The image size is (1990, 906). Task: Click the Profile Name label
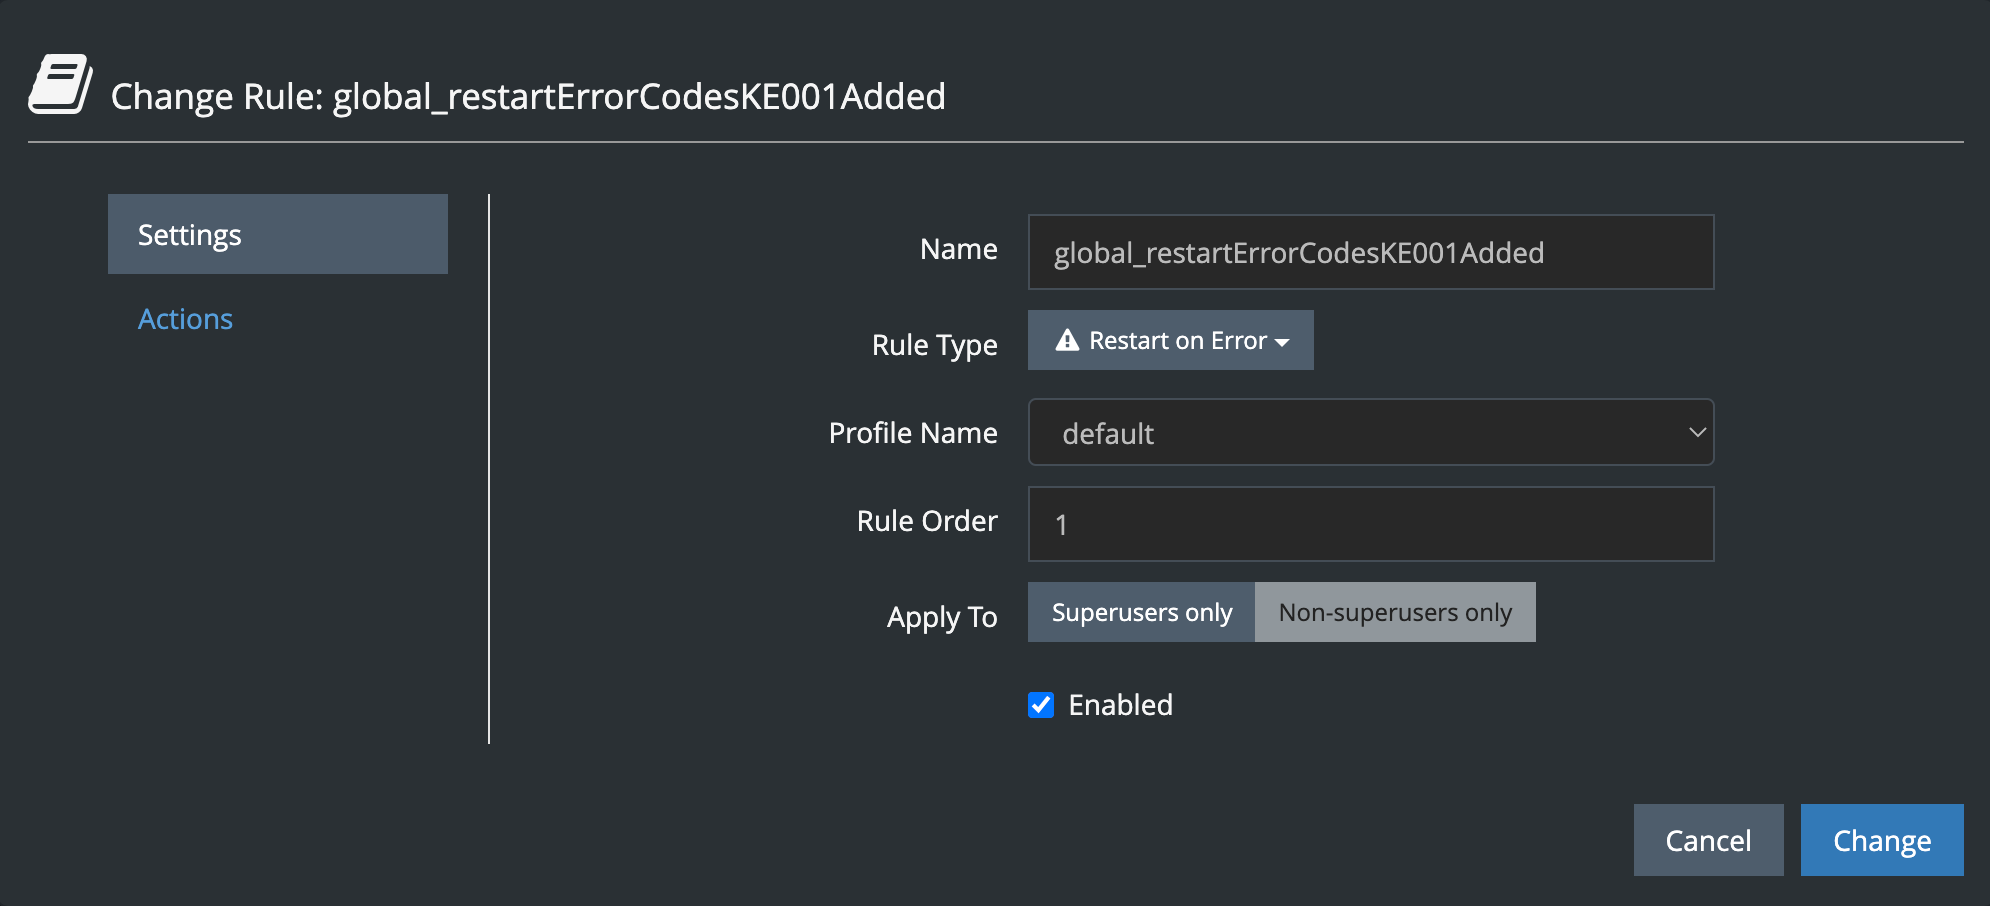(912, 433)
